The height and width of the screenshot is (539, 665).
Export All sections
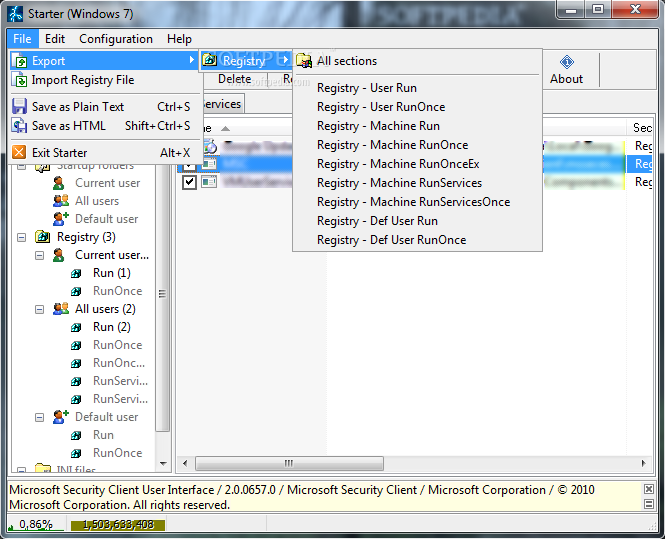417,61
